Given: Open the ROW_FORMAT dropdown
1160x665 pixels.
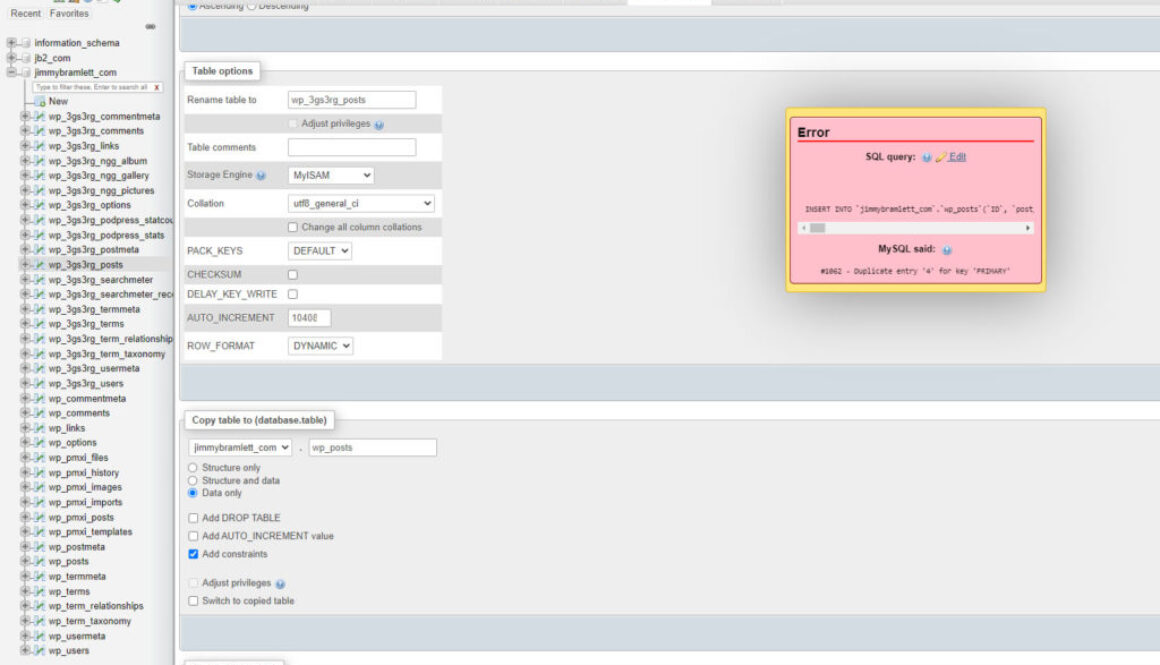Looking at the screenshot, I should point(320,346).
